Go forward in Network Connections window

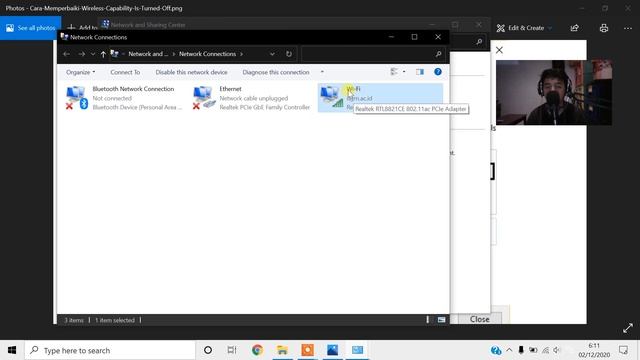click(x=82, y=54)
